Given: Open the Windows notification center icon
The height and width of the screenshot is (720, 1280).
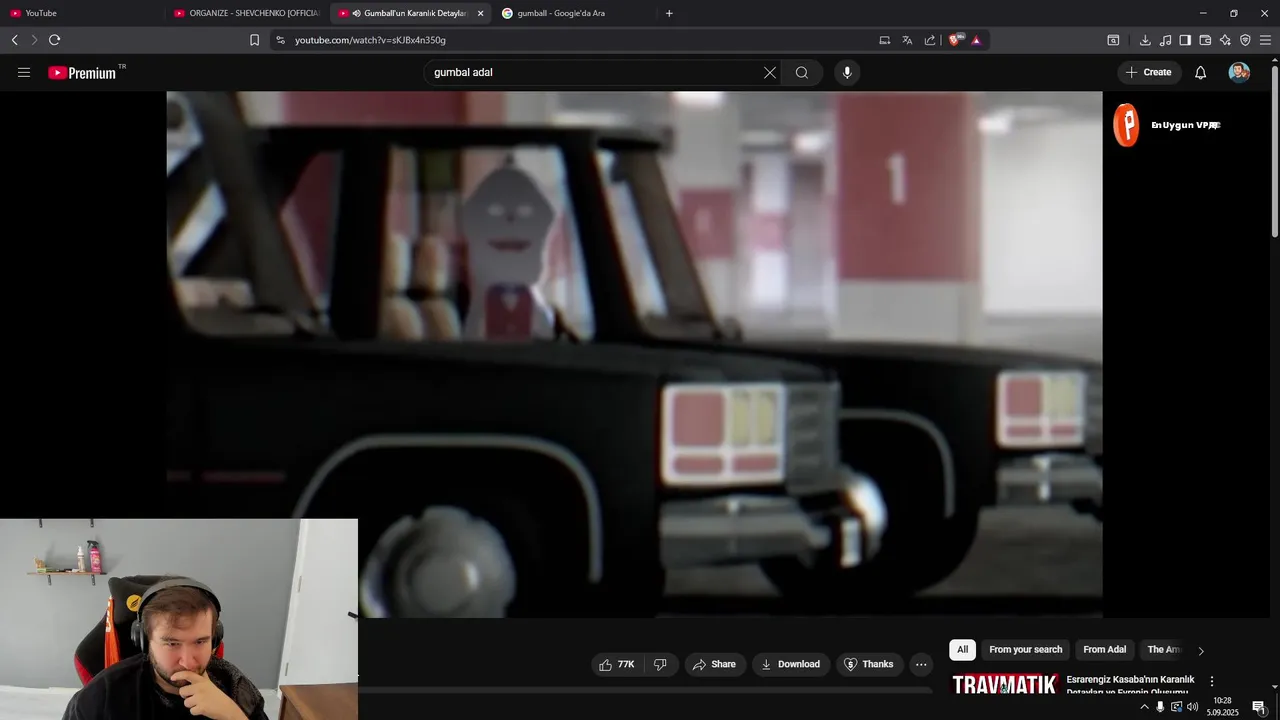Looking at the screenshot, I should [x=1259, y=707].
